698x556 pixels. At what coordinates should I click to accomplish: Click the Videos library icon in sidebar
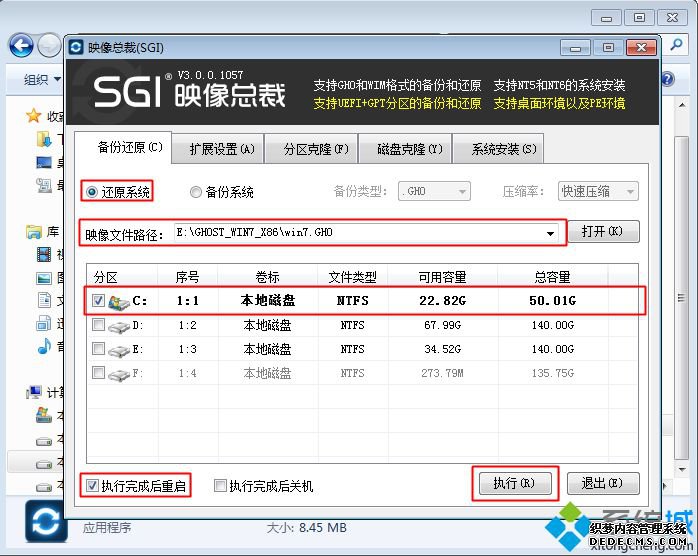coord(44,255)
